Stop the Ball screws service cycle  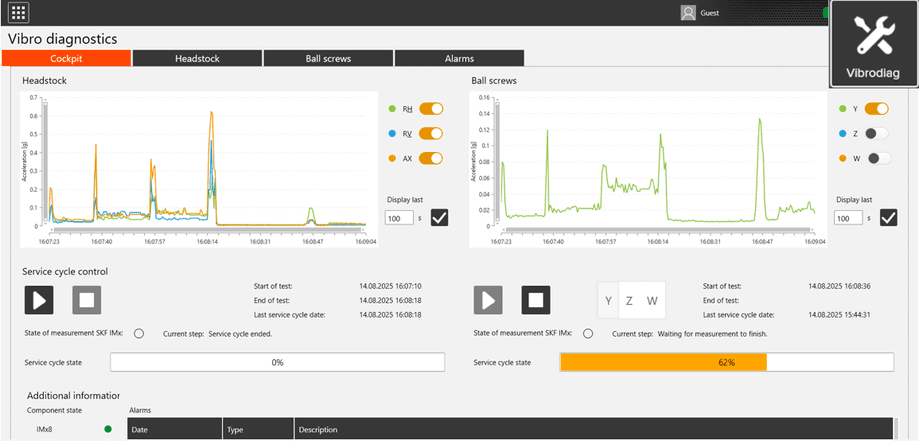pyautogui.click(x=536, y=300)
